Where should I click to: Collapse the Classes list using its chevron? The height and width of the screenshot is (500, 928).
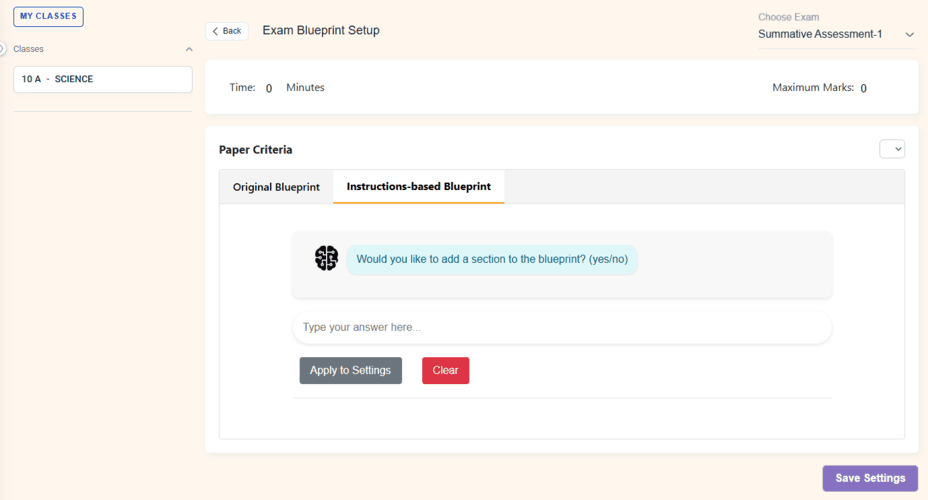pos(189,49)
